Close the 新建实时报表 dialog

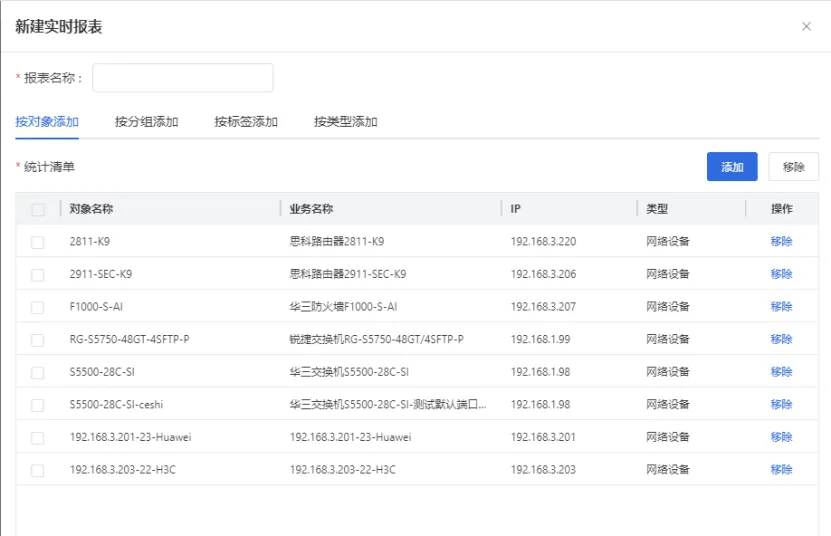tap(806, 27)
